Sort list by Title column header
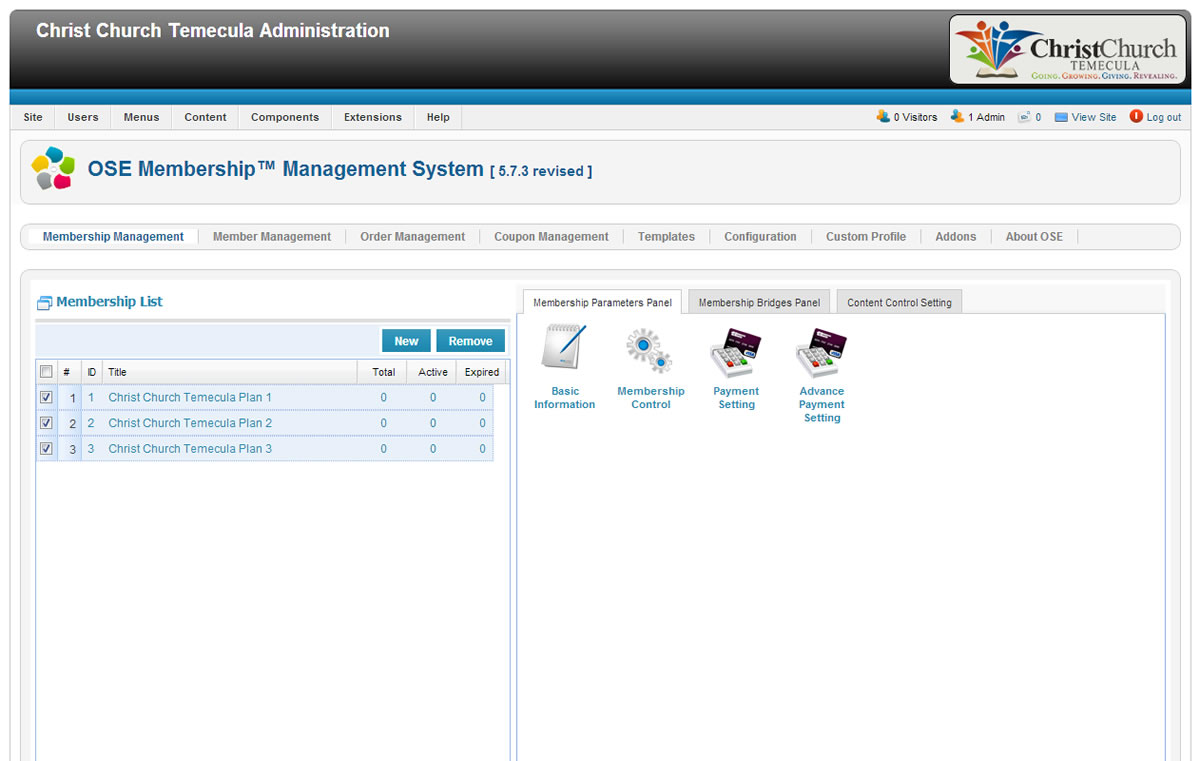 (230, 372)
